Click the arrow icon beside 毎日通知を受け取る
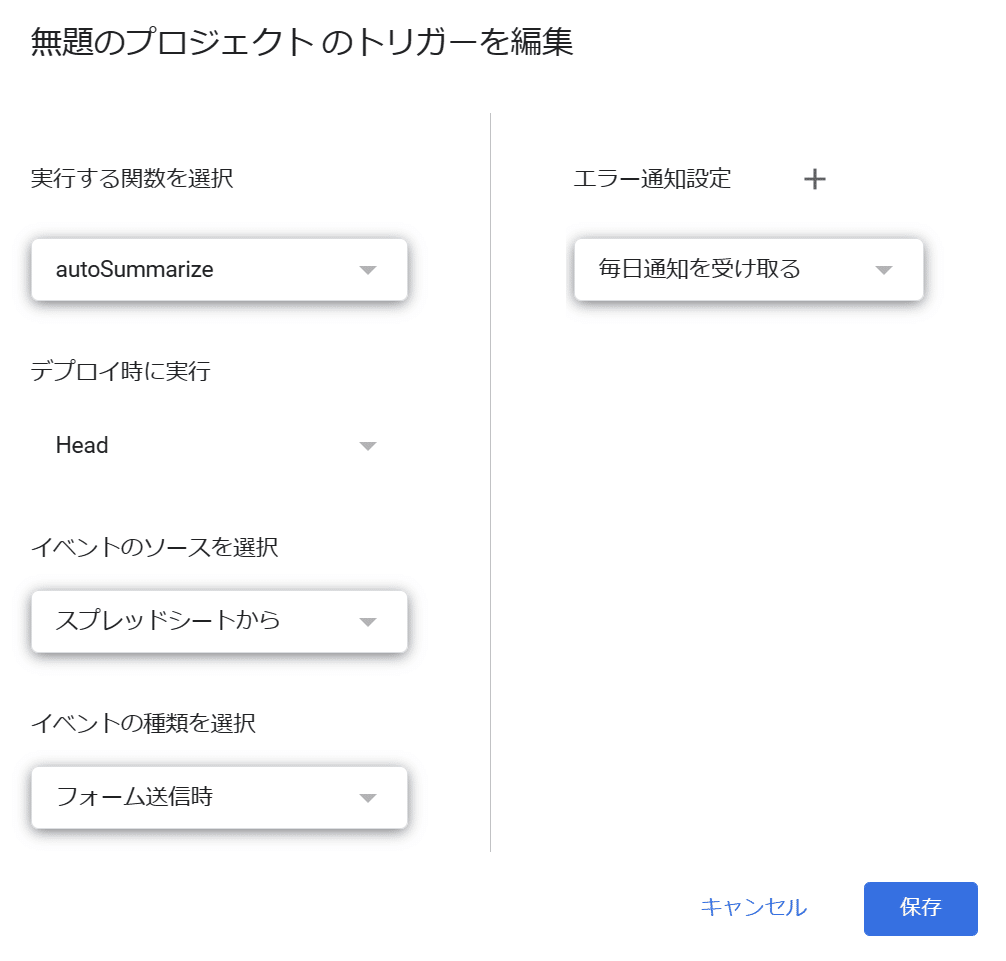The width and height of the screenshot is (1006, 961). pos(883,270)
